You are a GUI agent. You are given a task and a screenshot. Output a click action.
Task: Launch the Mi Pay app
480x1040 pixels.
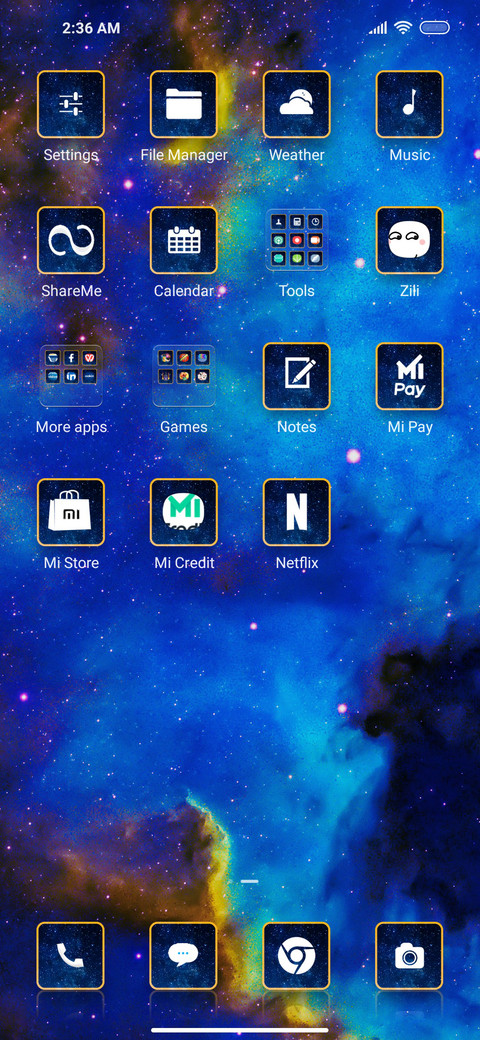click(x=409, y=376)
